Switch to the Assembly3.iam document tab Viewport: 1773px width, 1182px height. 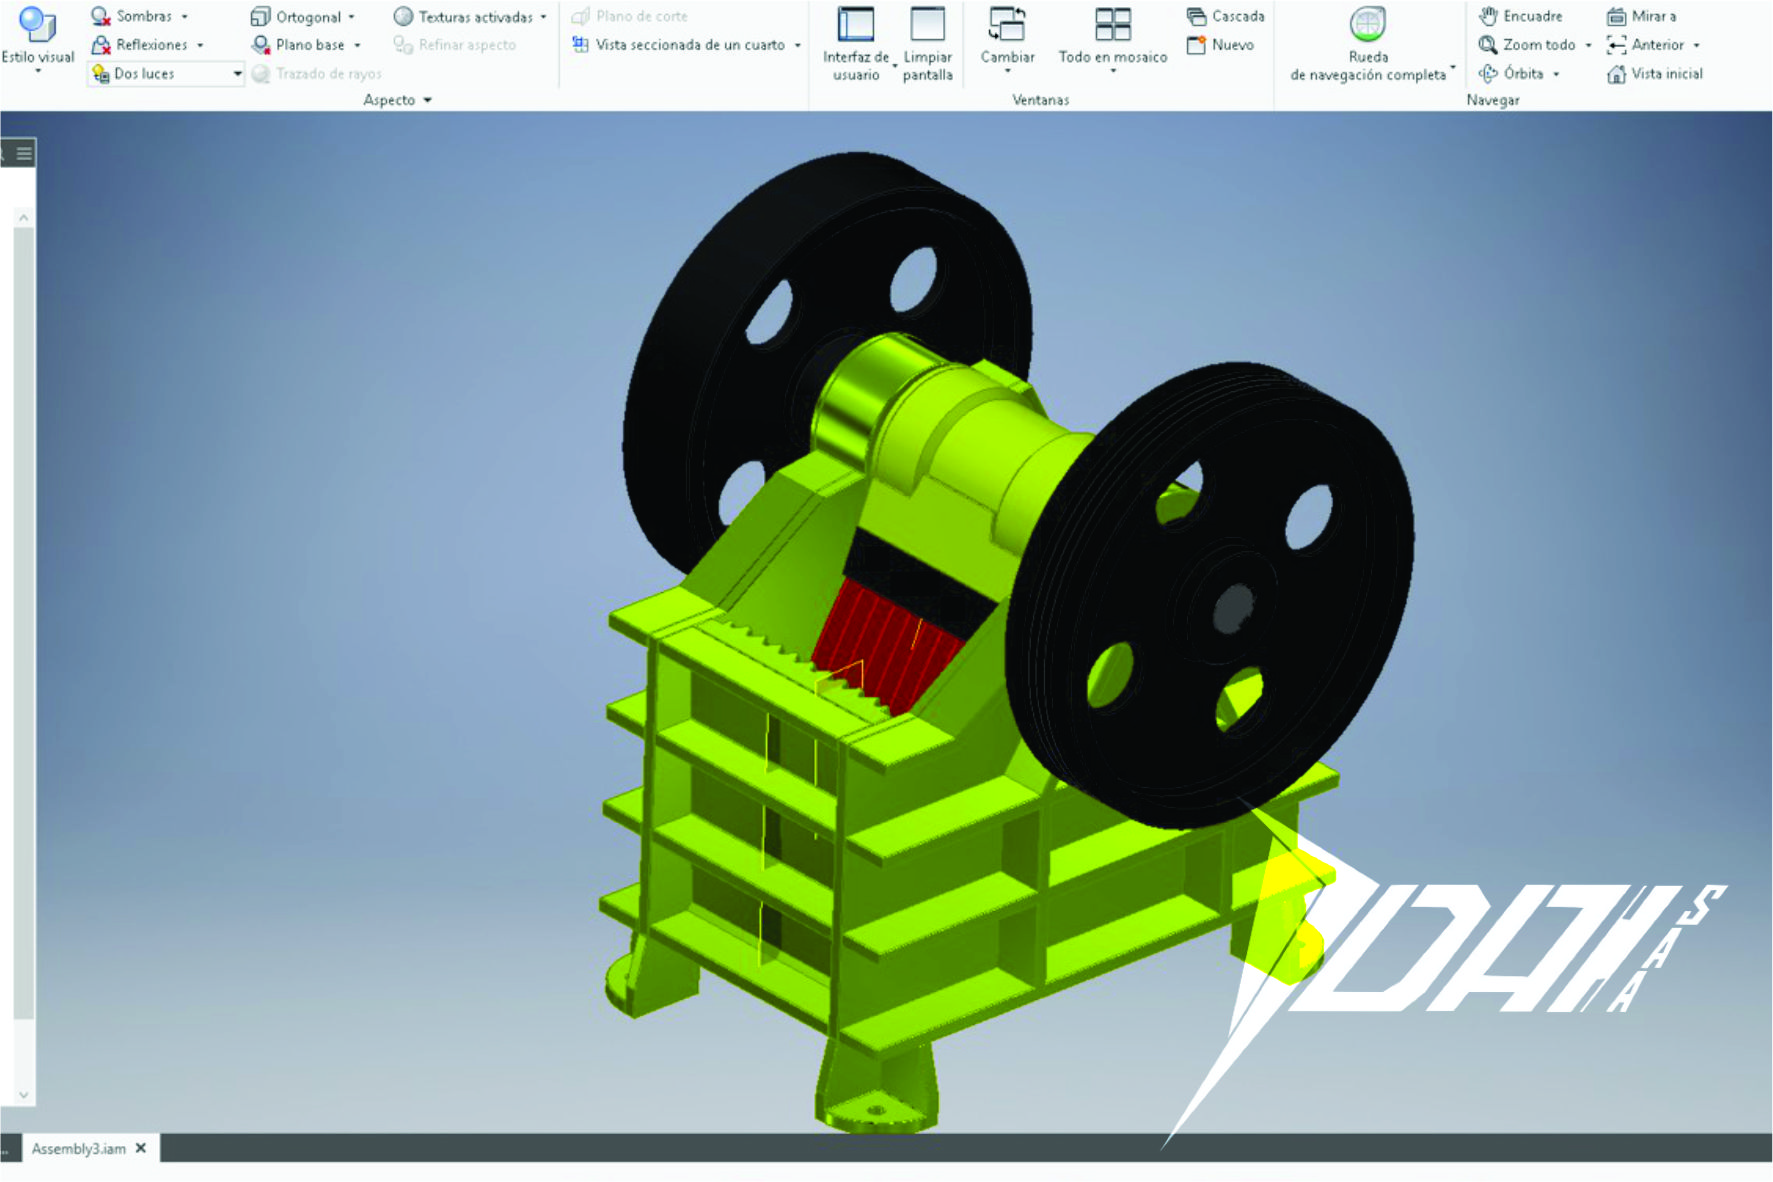pyautogui.click(x=78, y=1148)
